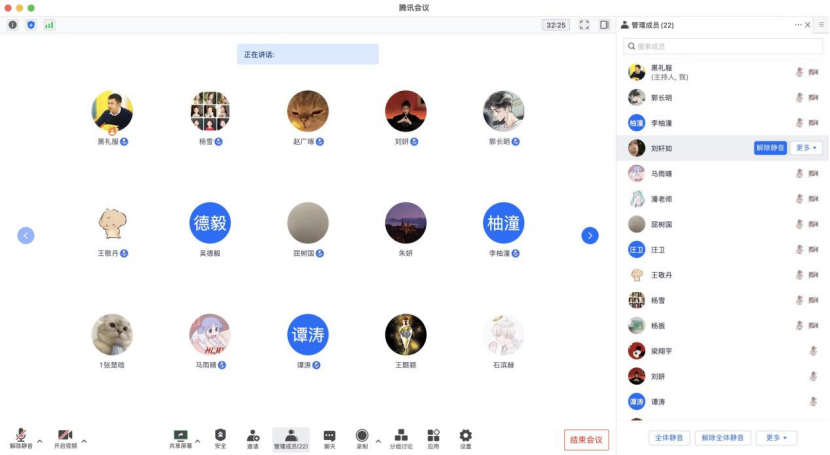
Task: Open settings (设置) gear icon
Action: click(x=465, y=438)
